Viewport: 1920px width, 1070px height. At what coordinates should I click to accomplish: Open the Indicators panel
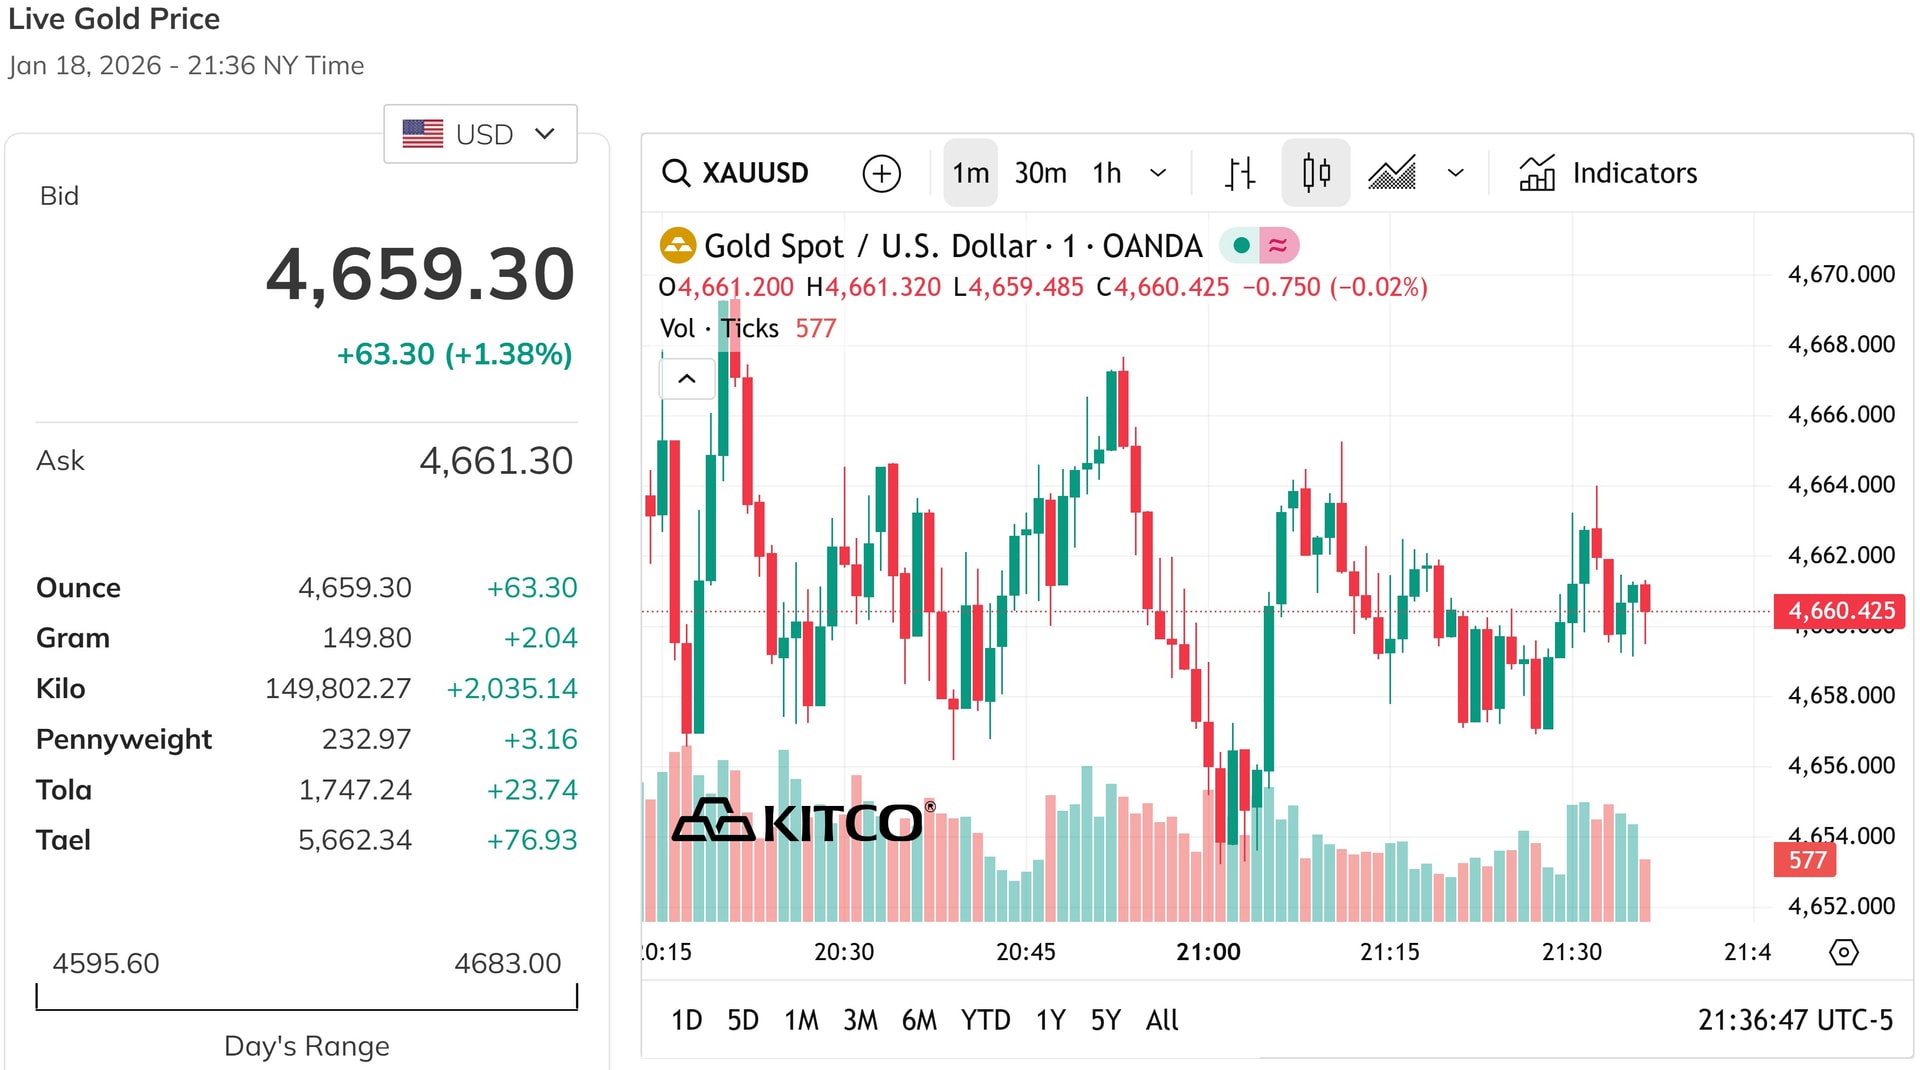click(x=1608, y=173)
